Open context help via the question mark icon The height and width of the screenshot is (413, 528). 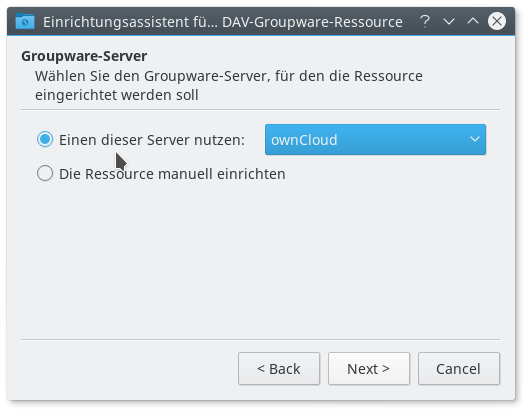pyautogui.click(x=425, y=22)
